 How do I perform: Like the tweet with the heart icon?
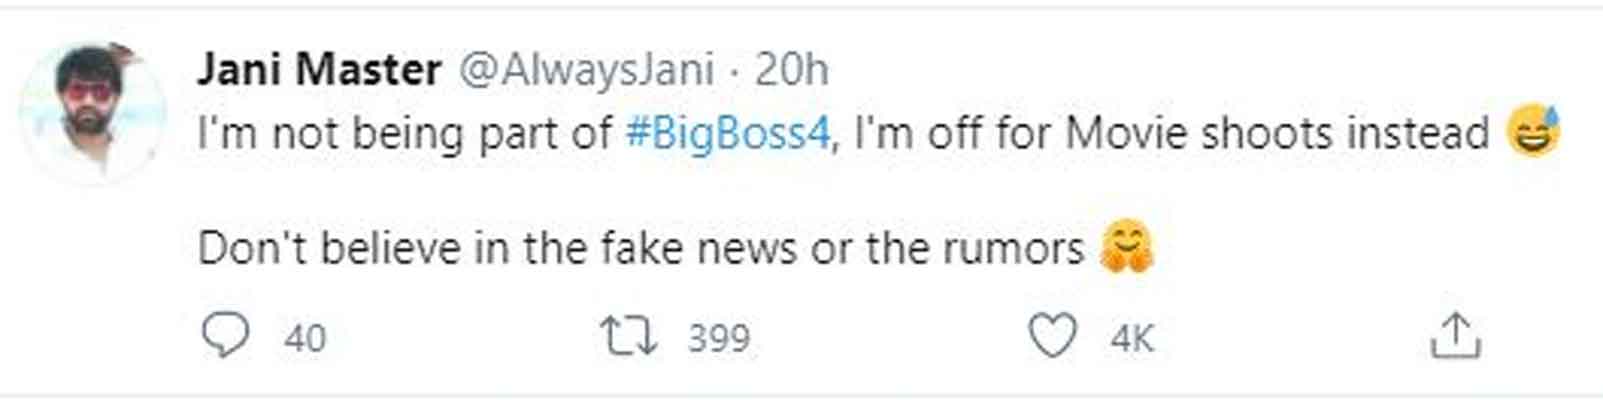tap(1053, 336)
